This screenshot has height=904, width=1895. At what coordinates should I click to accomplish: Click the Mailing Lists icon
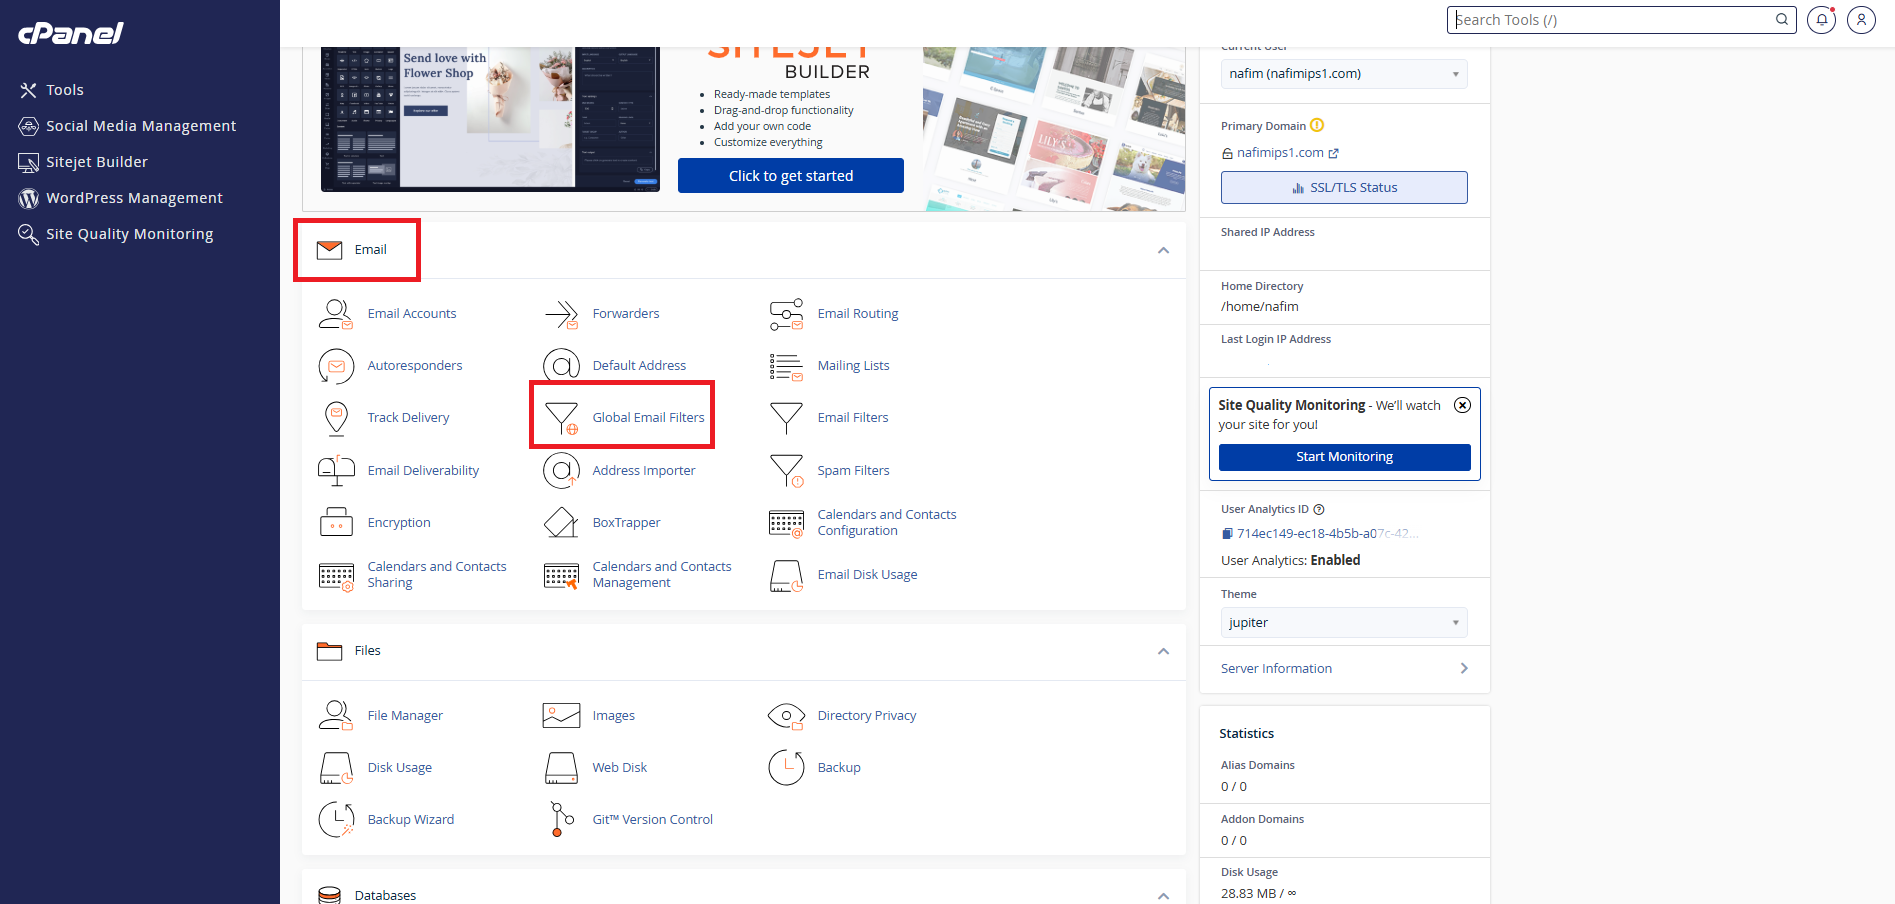pyautogui.click(x=786, y=366)
